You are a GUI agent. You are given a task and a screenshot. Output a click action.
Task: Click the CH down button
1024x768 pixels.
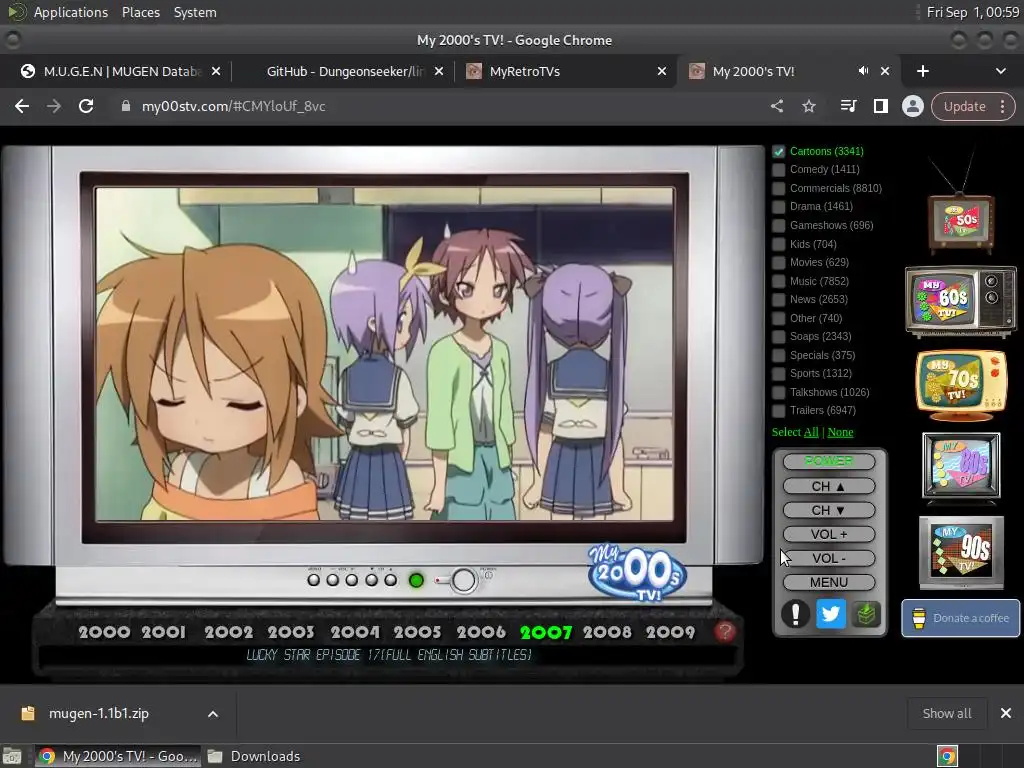(829, 510)
